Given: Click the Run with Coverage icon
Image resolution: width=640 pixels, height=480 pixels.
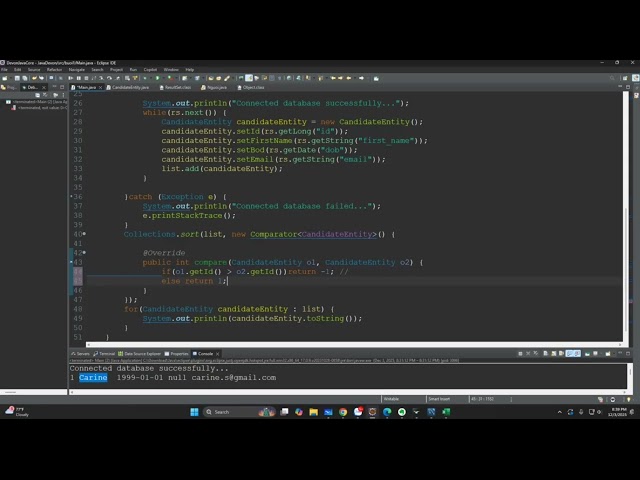Looking at the screenshot, I should coord(170,78).
